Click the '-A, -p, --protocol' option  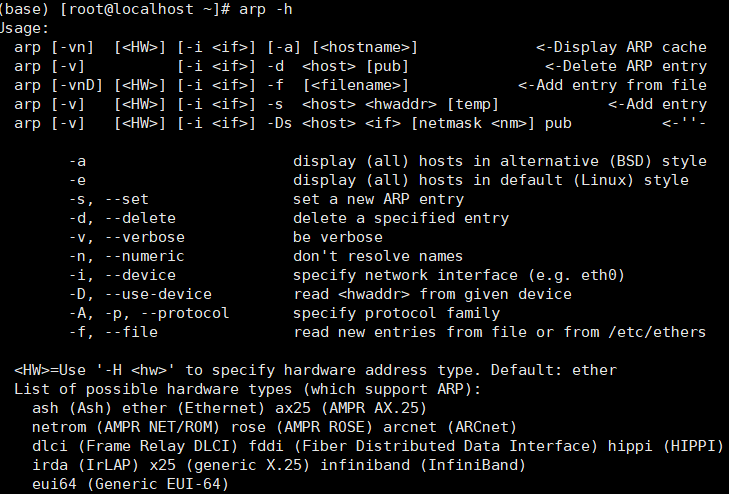coord(149,313)
